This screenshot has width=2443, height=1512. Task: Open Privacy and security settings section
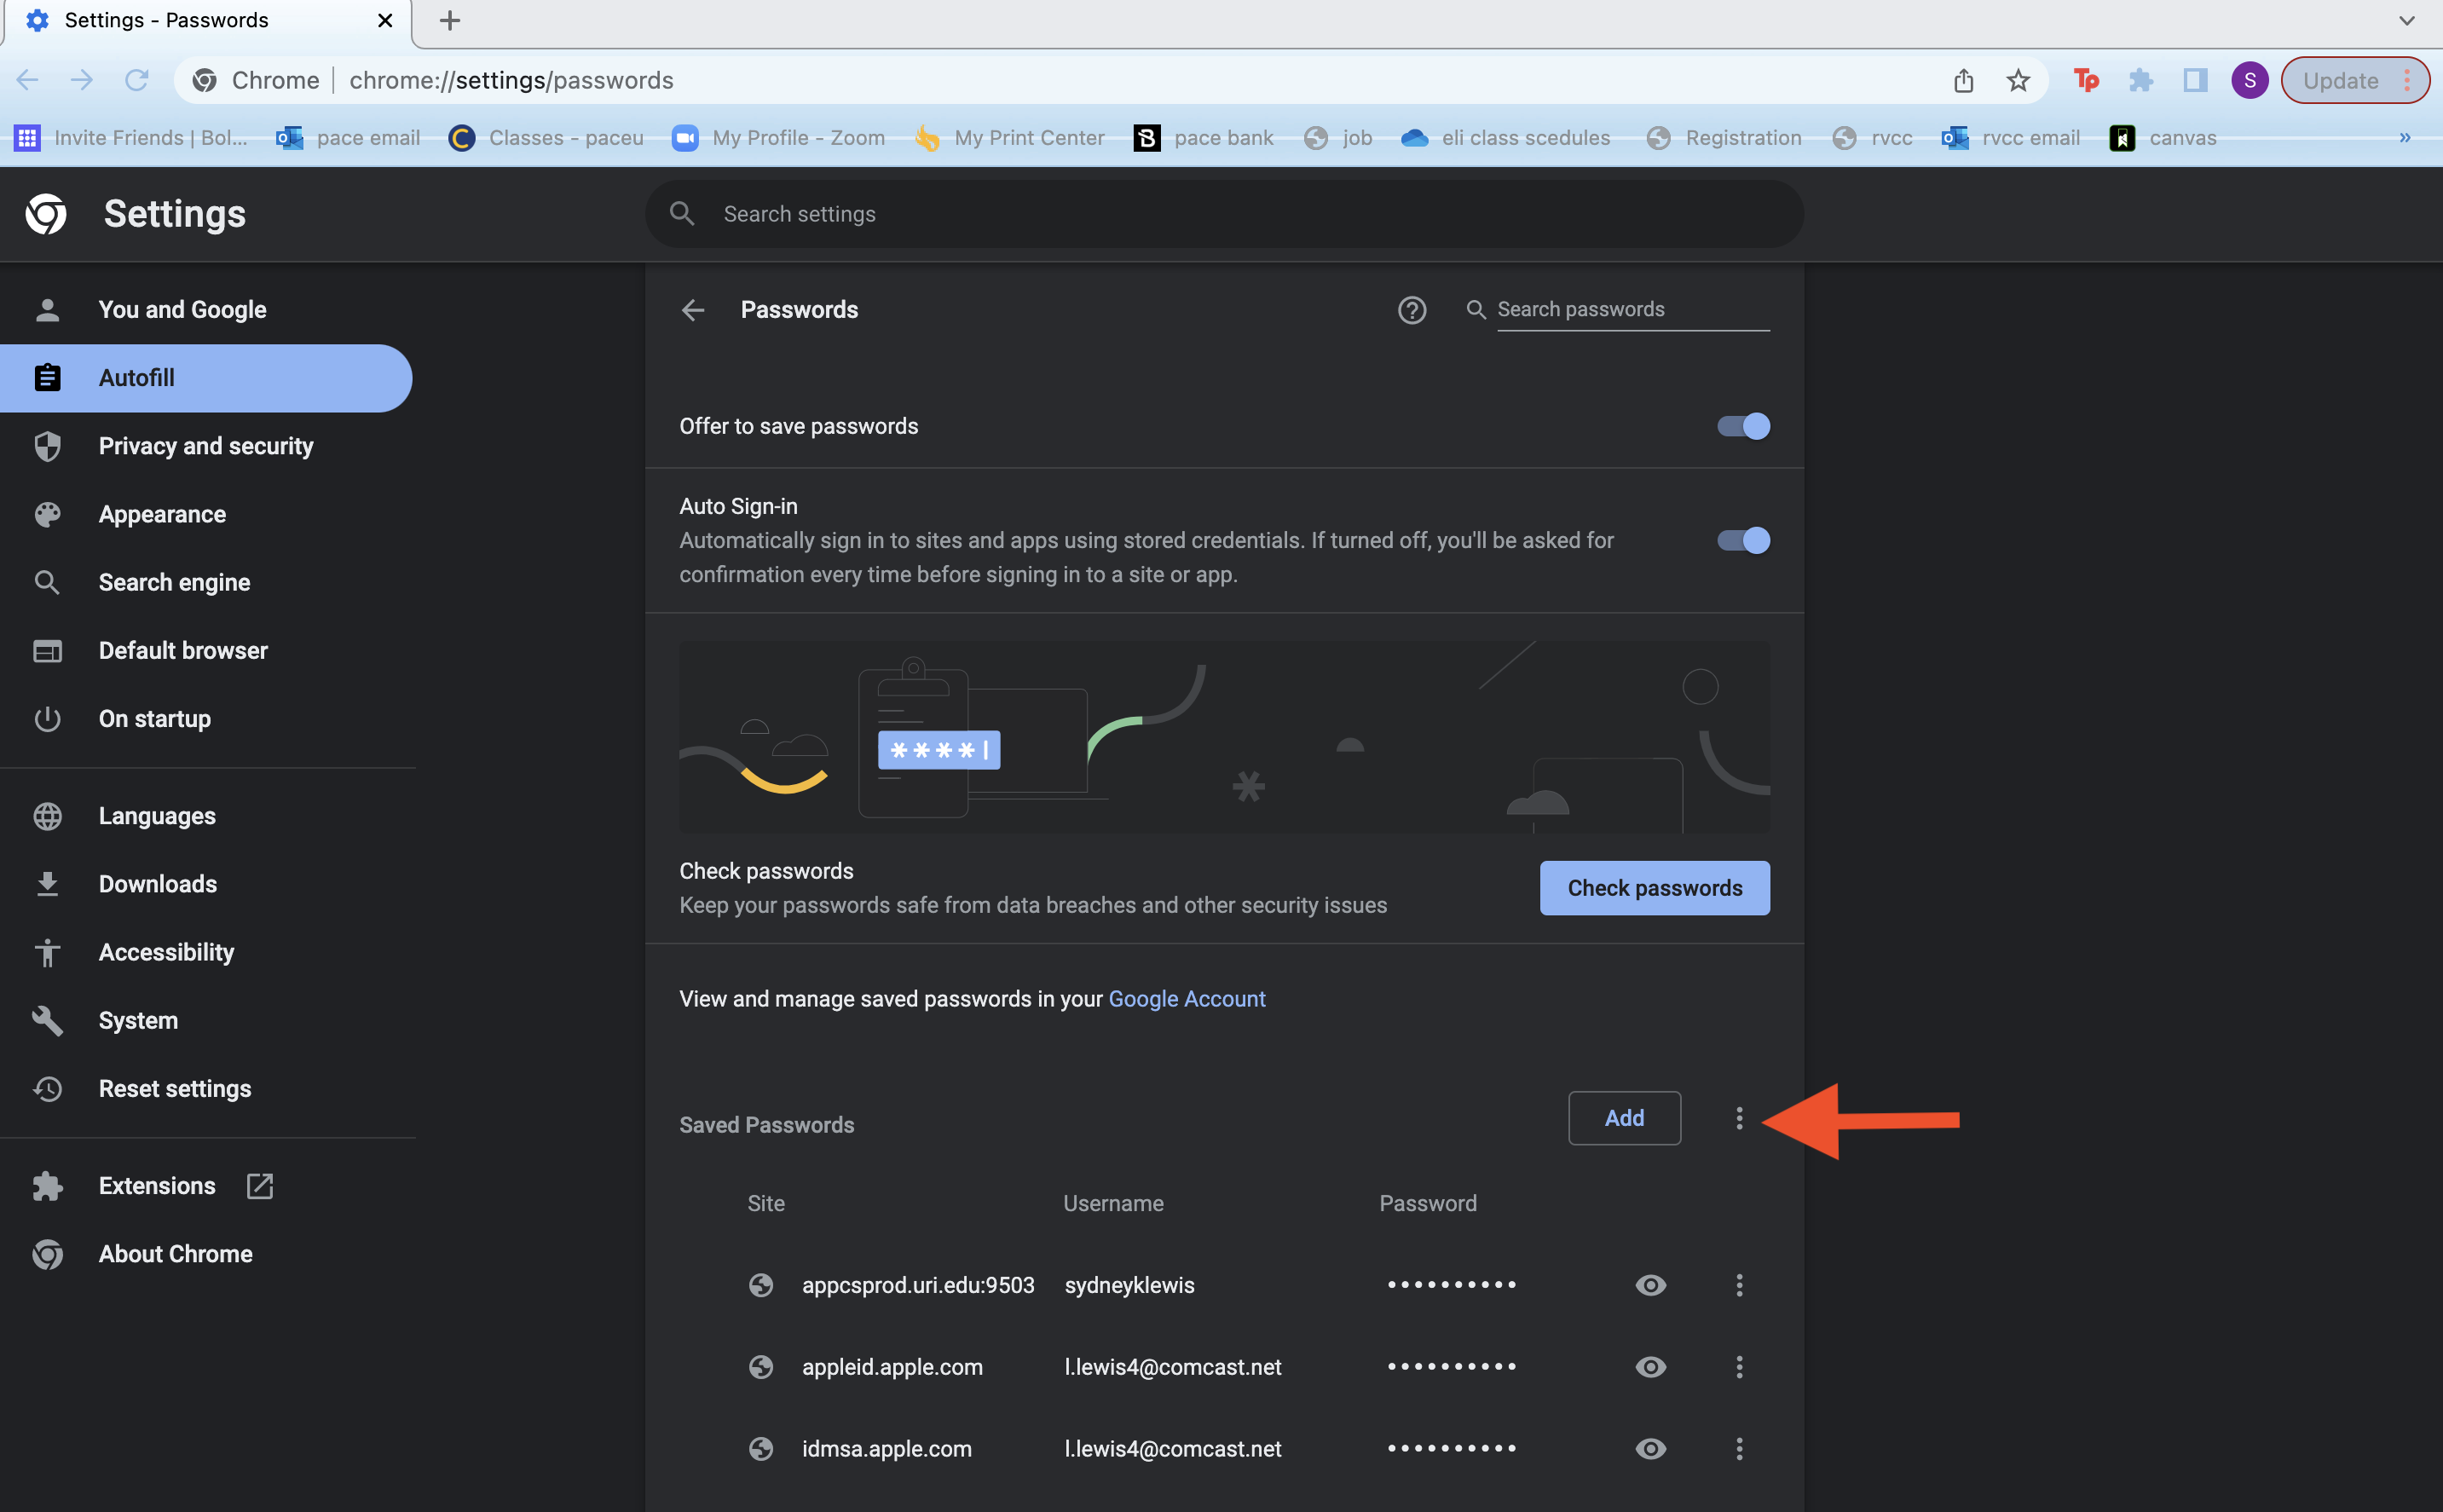pyautogui.click(x=205, y=446)
